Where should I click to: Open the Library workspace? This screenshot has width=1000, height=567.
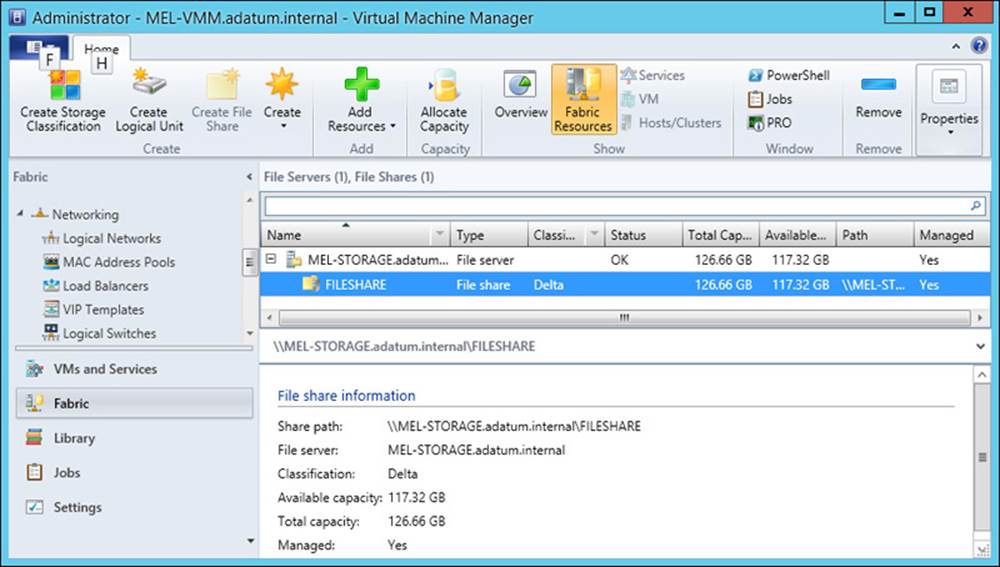pyautogui.click(x=135, y=438)
